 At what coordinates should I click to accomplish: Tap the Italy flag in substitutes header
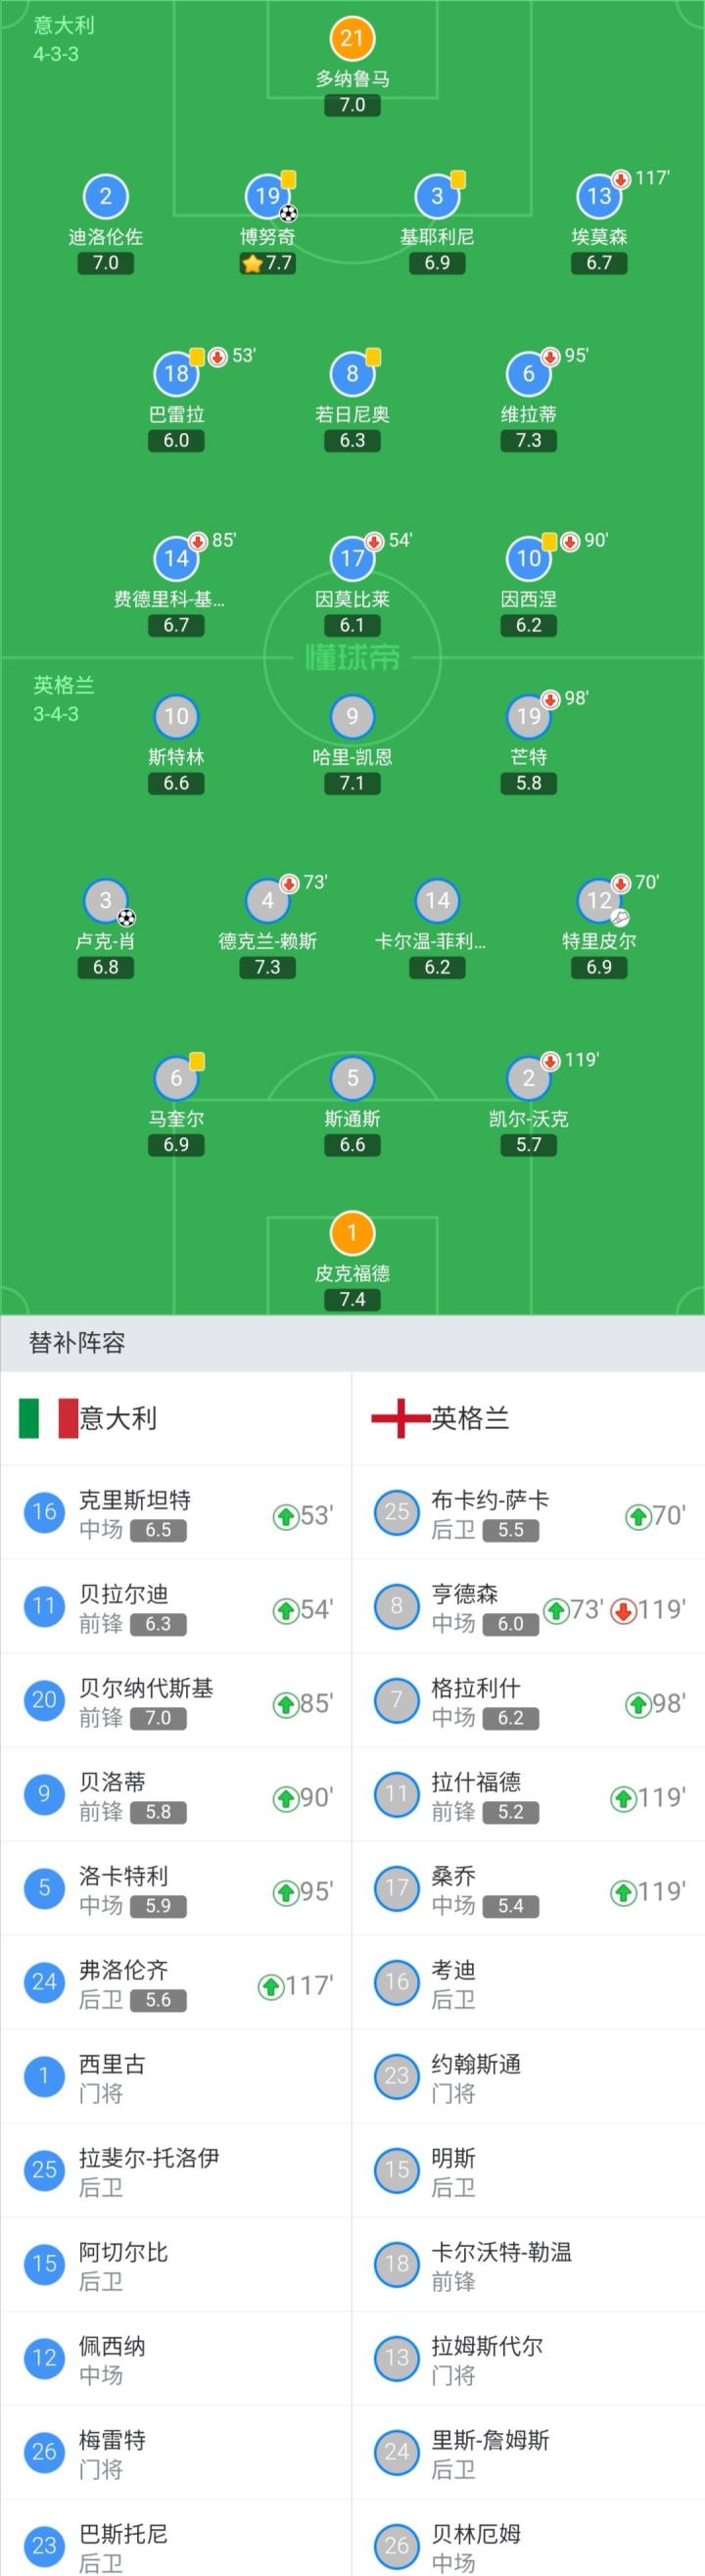tap(48, 1418)
